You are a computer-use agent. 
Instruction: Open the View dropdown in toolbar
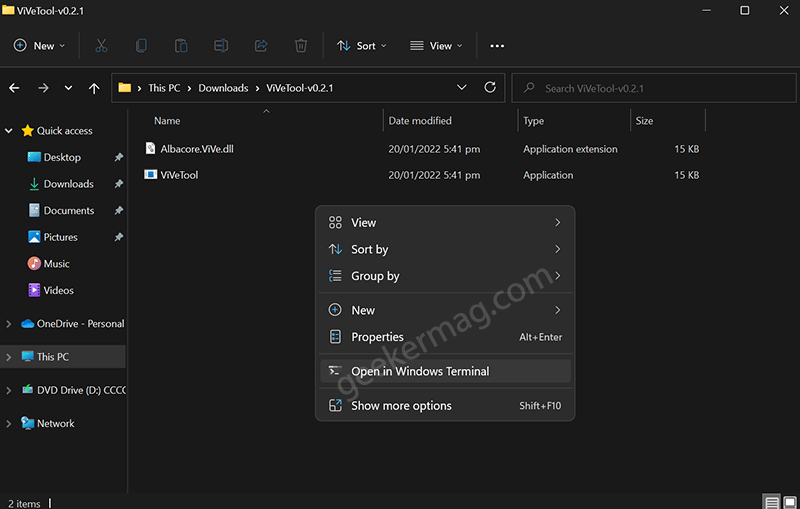tap(436, 46)
